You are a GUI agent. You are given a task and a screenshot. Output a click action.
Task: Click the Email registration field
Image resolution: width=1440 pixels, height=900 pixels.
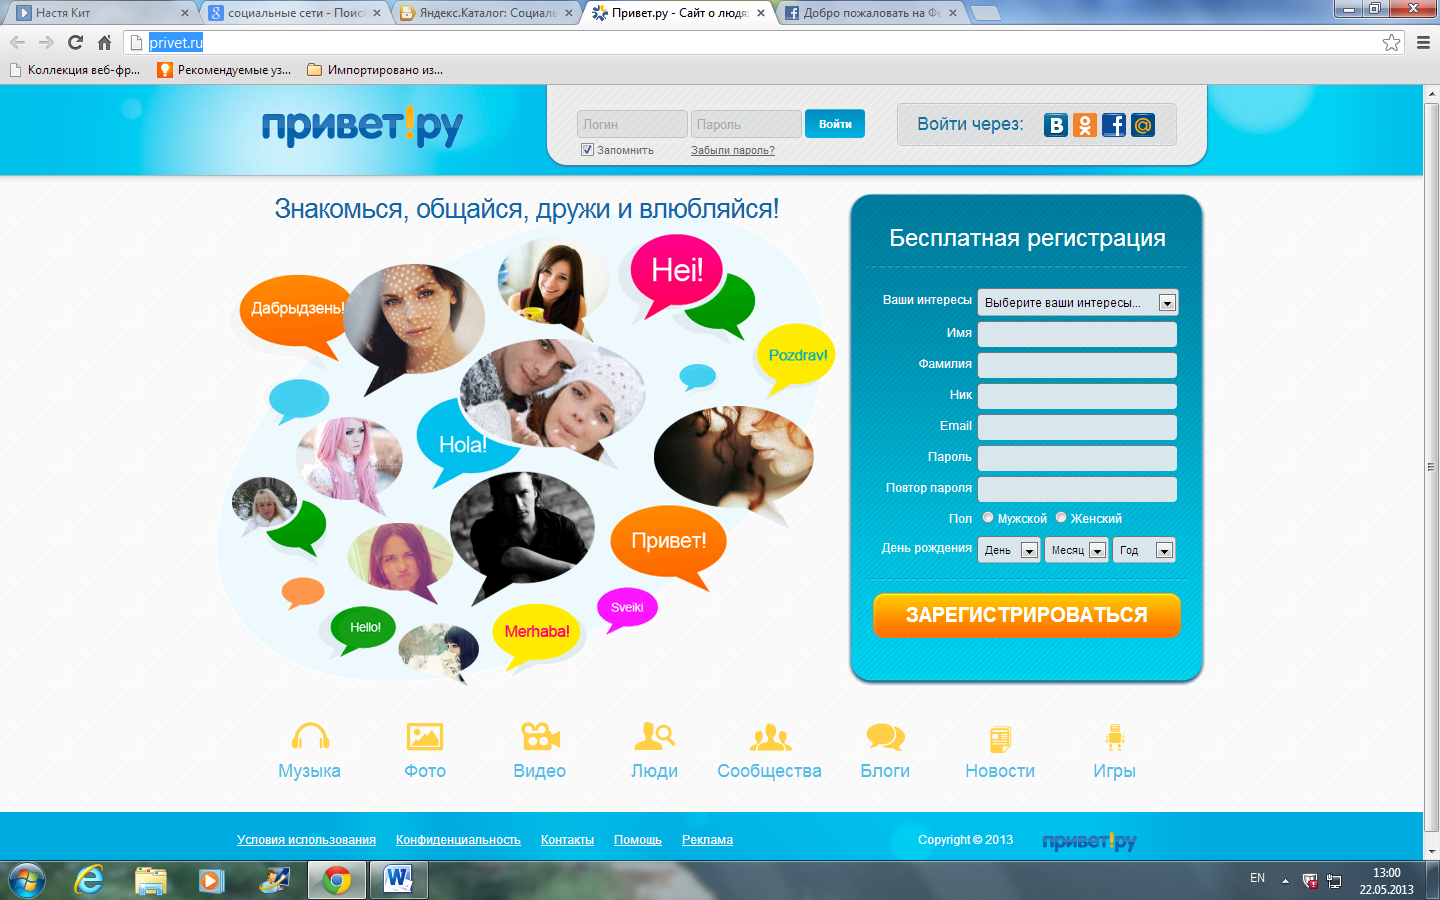pyautogui.click(x=1077, y=427)
